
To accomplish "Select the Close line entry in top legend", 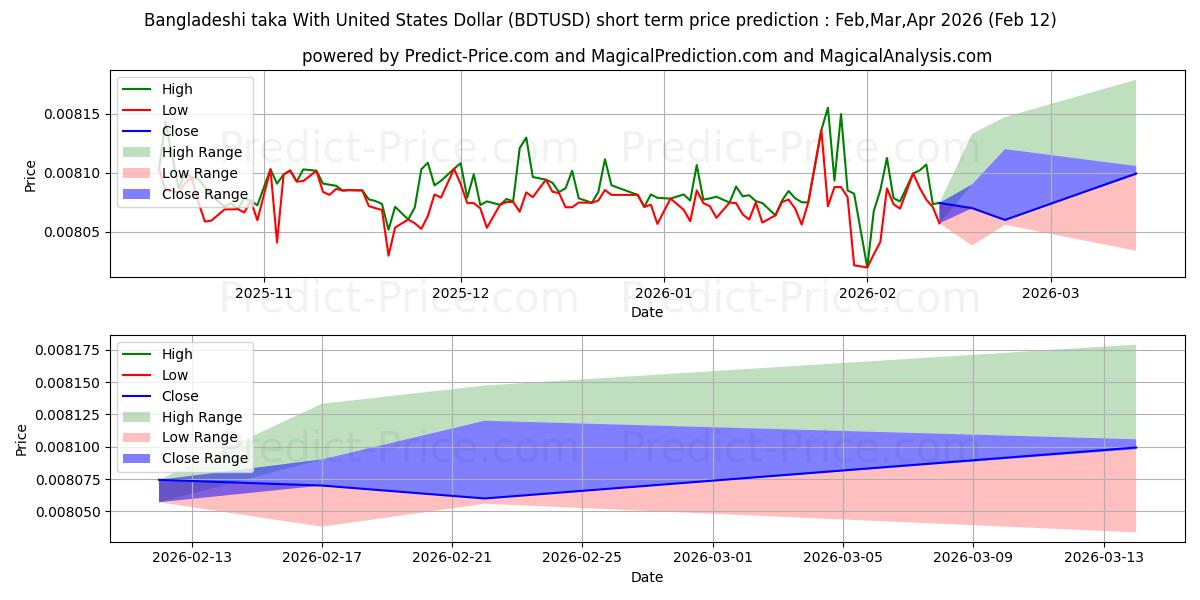I will click(180, 131).
